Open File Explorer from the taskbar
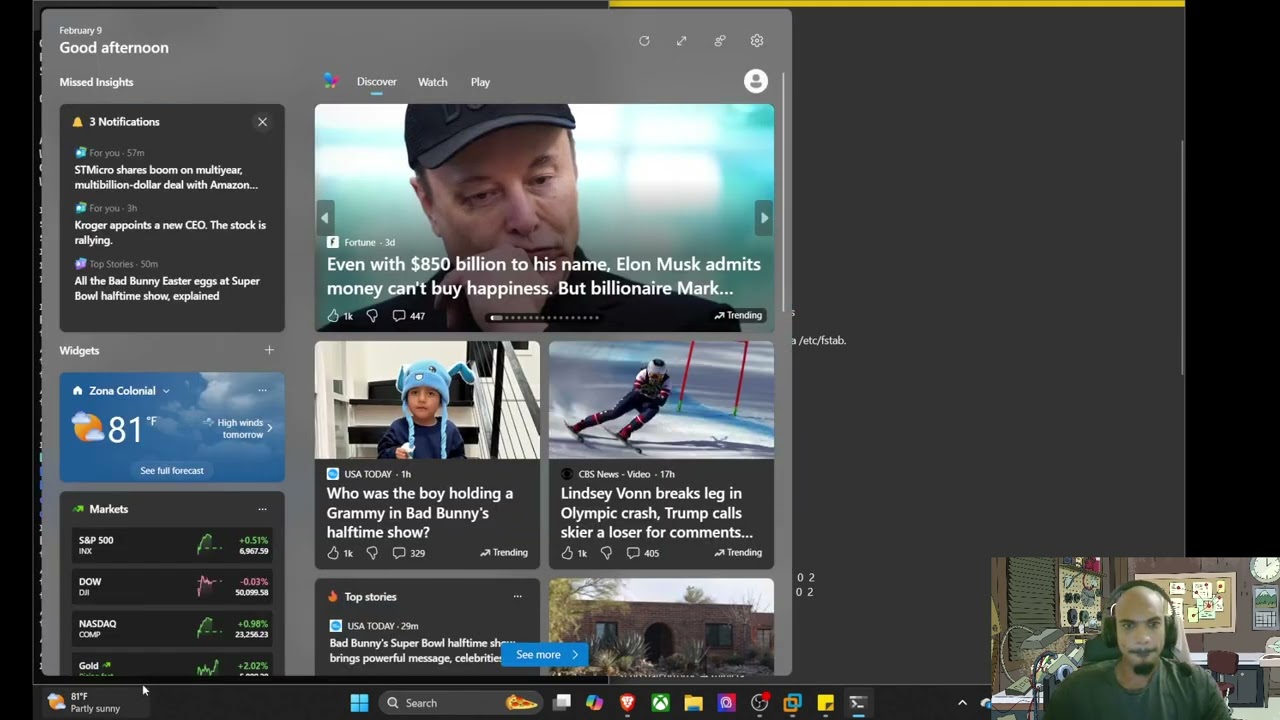1280x720 pixels. 693,703
